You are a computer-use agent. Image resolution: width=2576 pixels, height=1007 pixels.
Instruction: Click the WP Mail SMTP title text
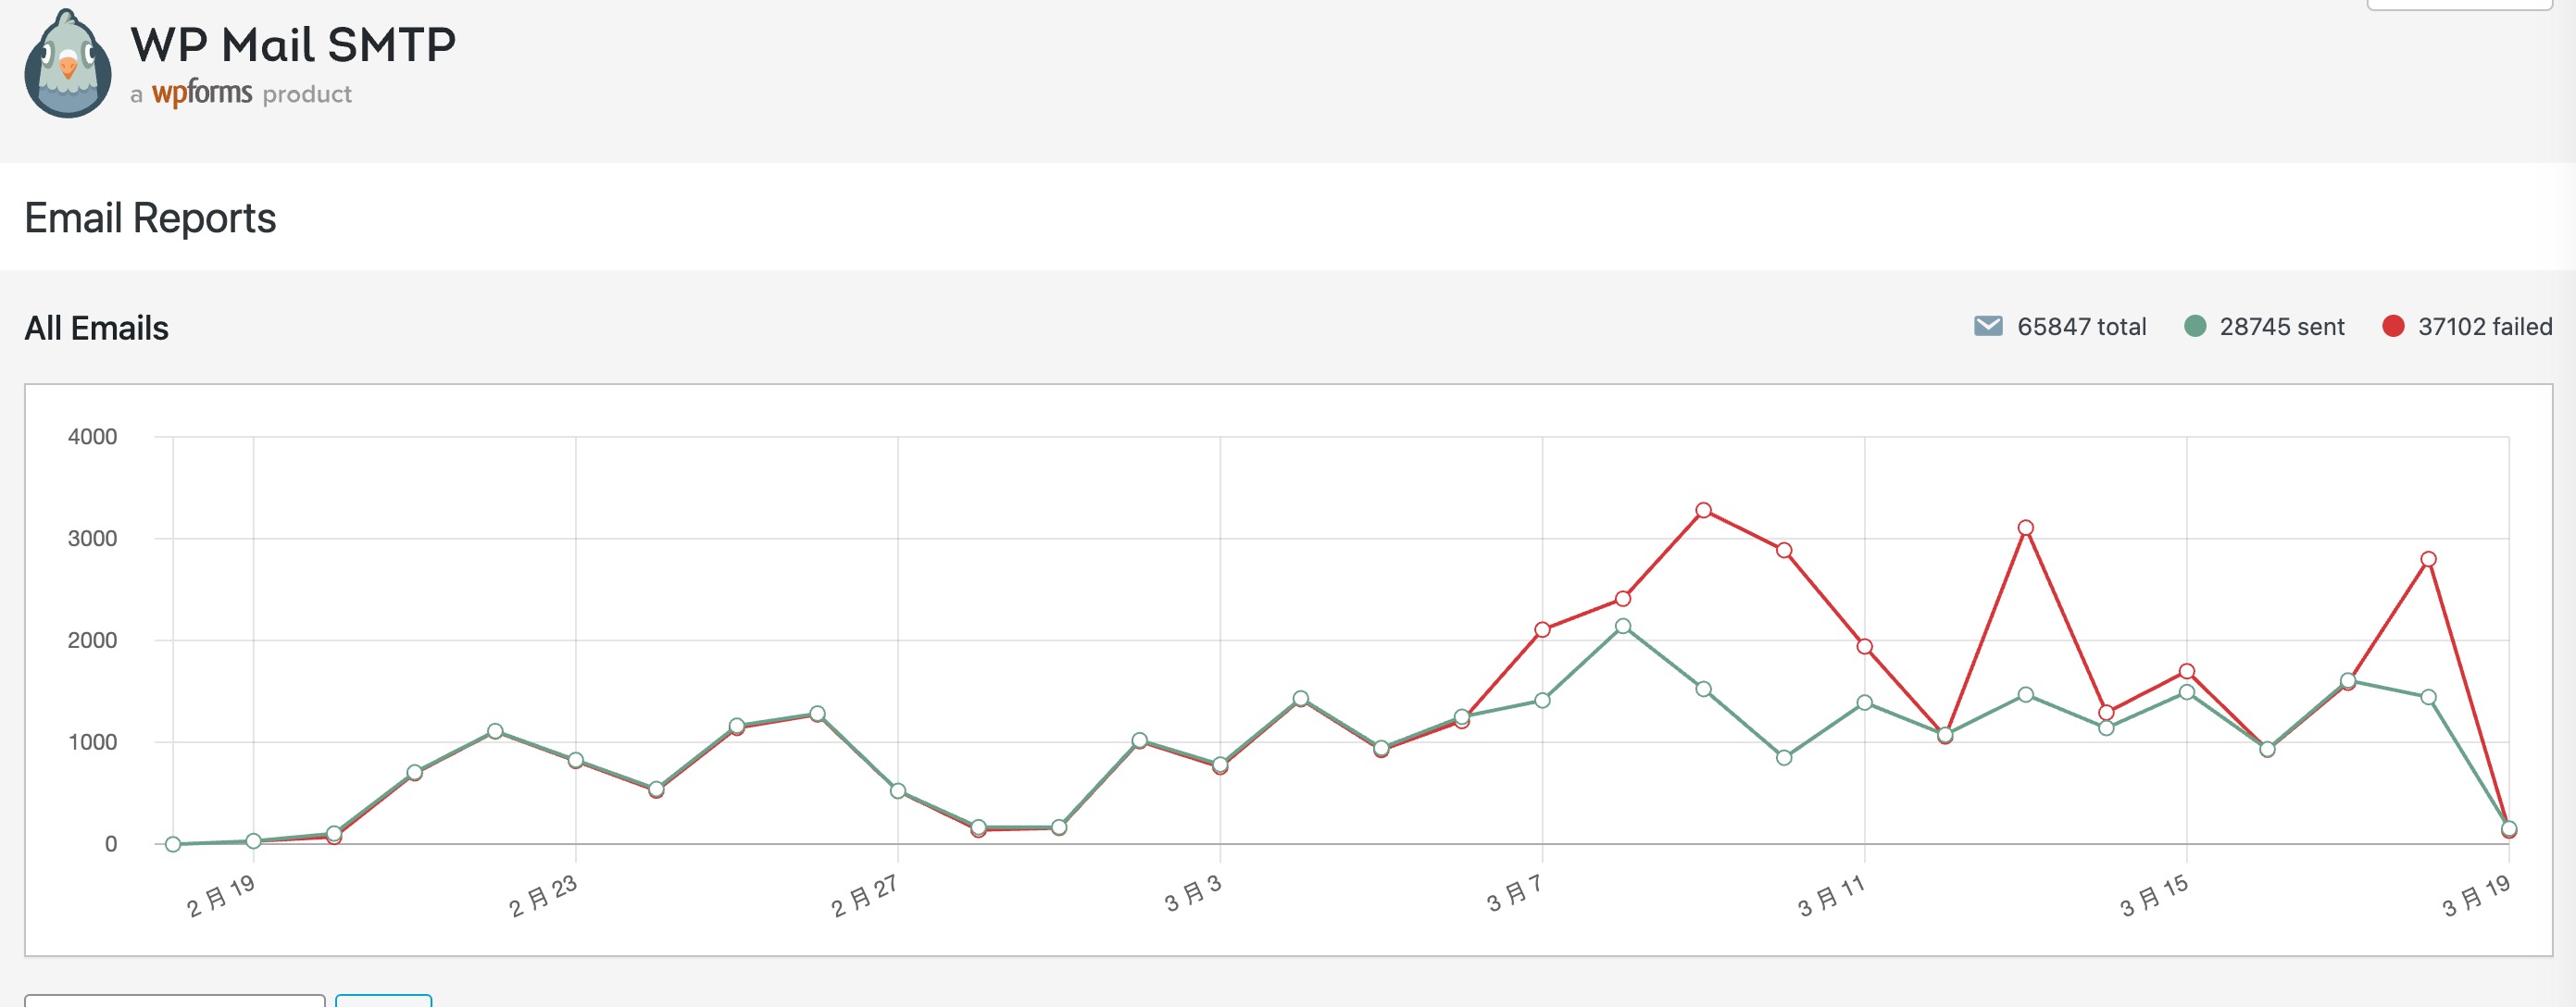(293, 45)
